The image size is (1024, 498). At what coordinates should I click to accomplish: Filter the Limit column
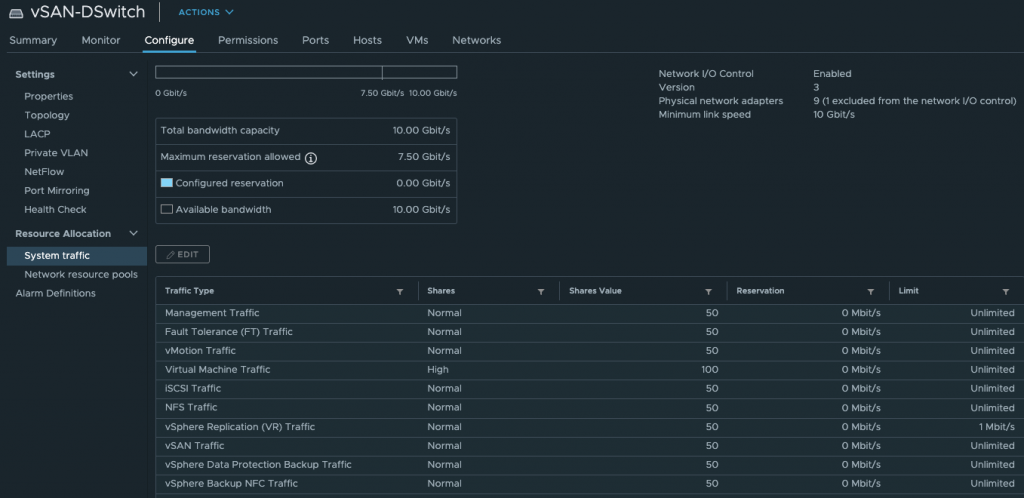pos(1006,292)
